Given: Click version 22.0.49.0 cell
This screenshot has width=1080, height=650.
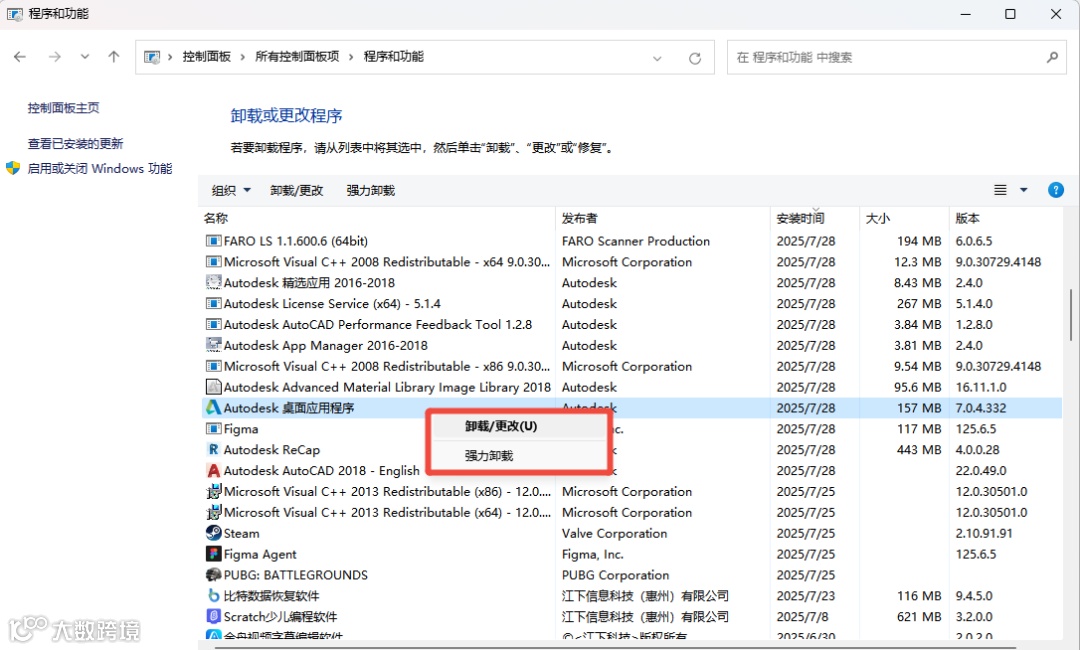Looking at the screenshot, I should point(981,470).
